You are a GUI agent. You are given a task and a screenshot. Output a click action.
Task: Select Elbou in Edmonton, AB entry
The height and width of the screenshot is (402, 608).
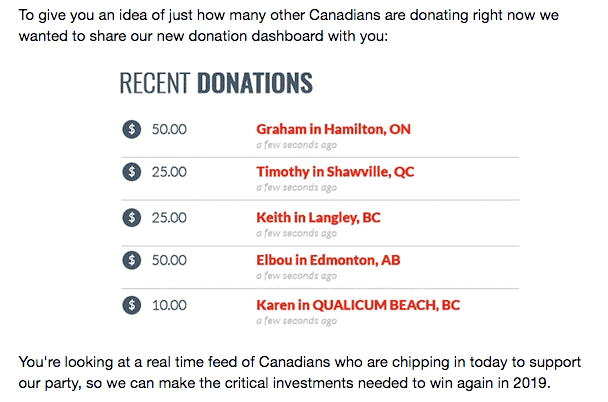tap(328, 260)
